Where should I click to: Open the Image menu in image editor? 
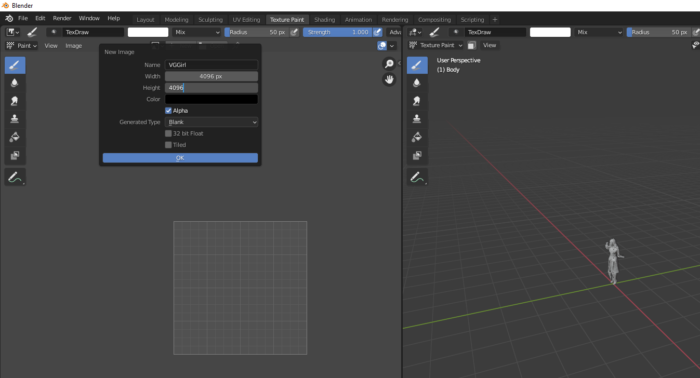74,46
